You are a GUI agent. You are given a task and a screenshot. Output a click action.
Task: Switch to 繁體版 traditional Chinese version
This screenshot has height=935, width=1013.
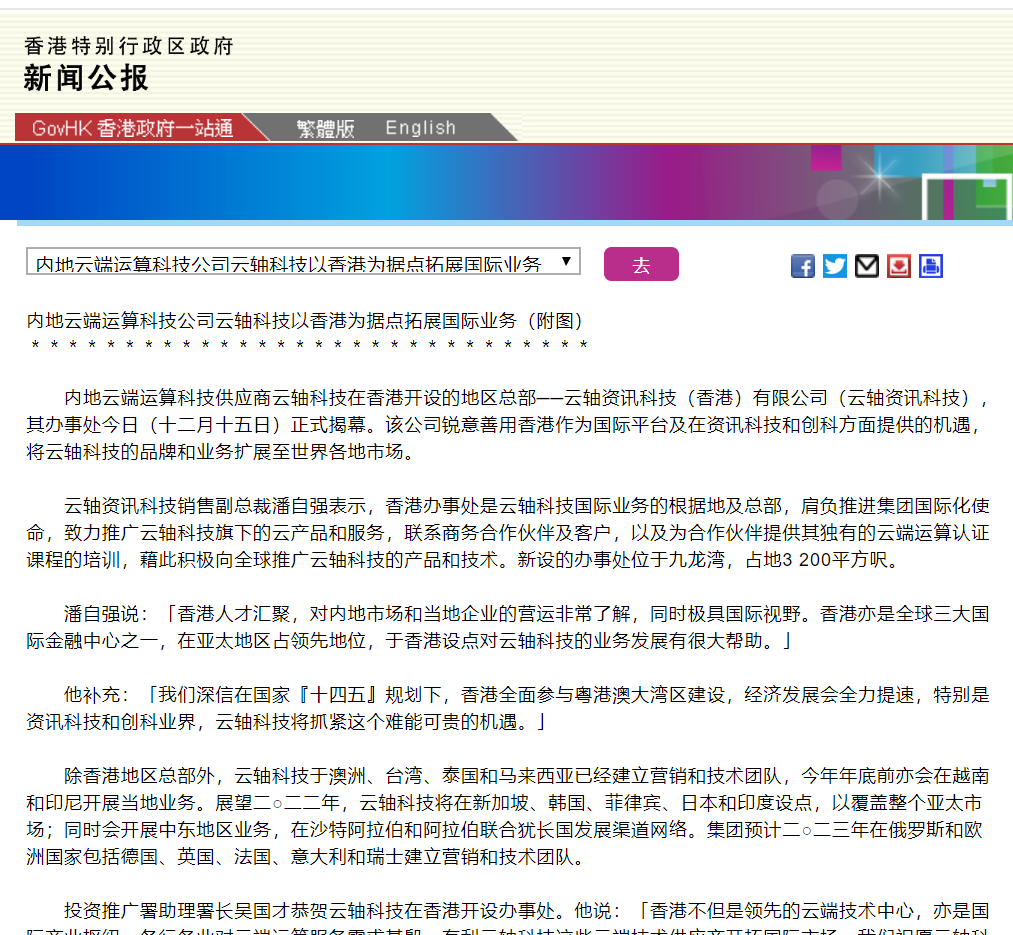pos(326,128)
